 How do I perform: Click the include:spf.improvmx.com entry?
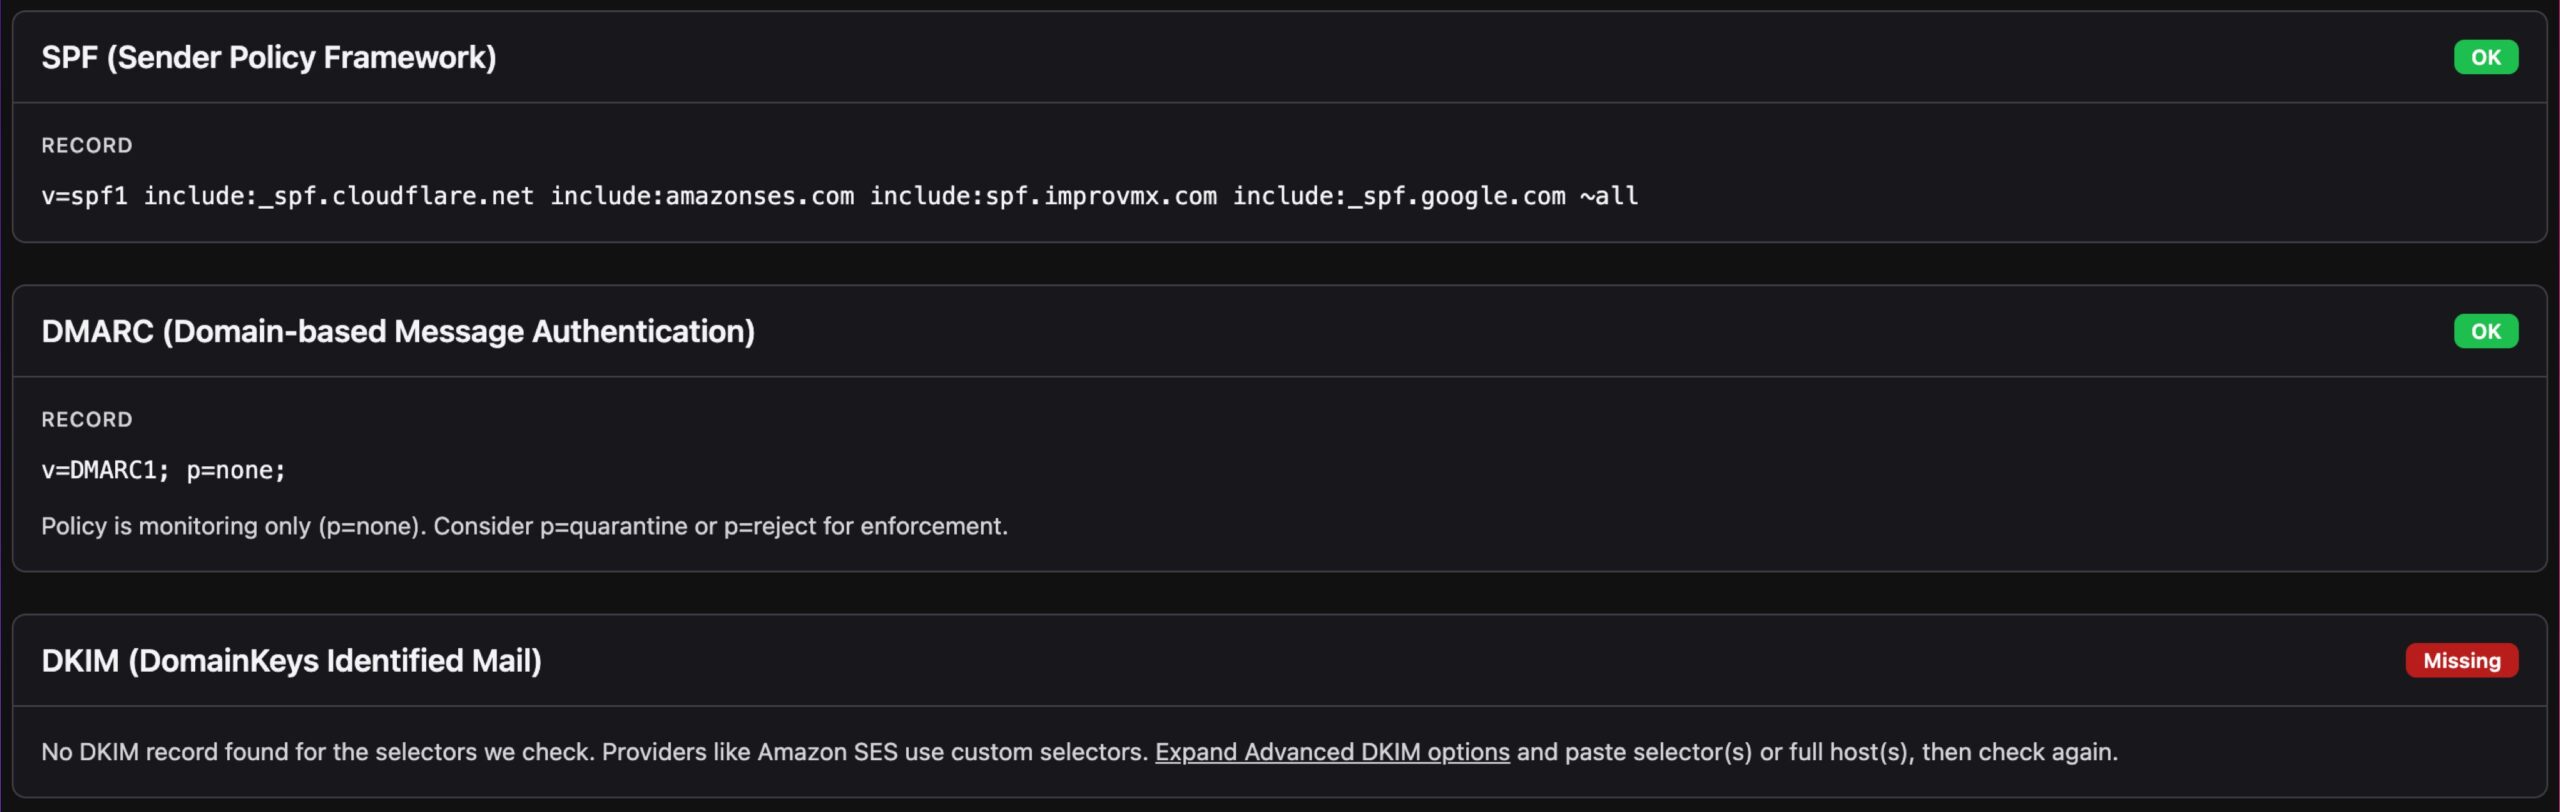(1045, 196)
